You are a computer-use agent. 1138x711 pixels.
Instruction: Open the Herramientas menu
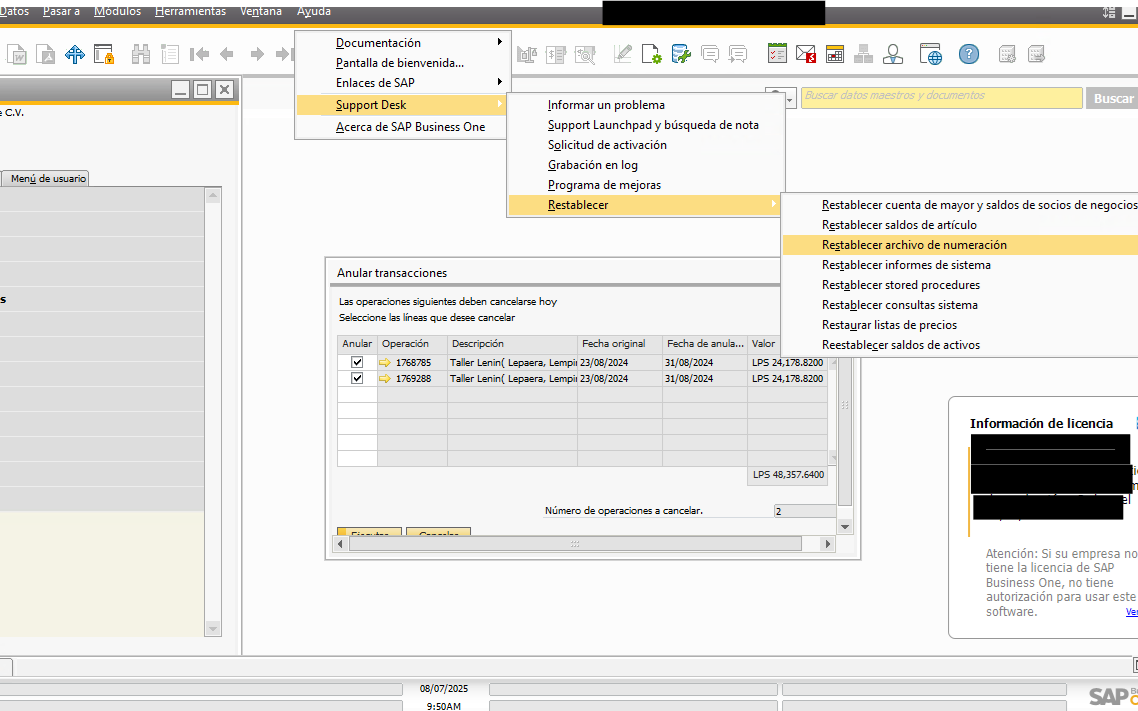190,12
